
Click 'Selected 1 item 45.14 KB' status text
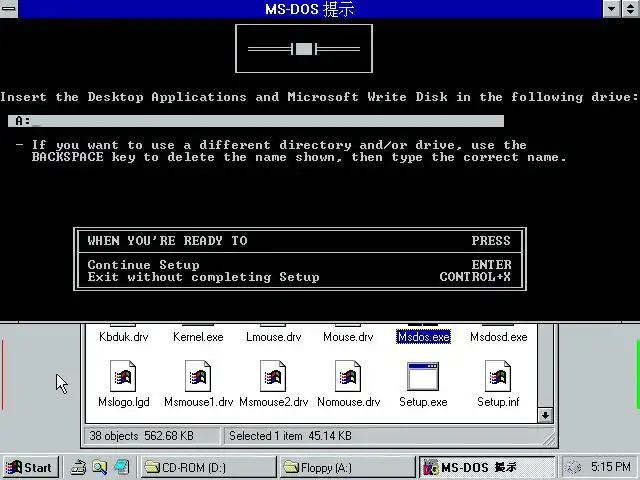pyautogui.click(x=290, y=436)
